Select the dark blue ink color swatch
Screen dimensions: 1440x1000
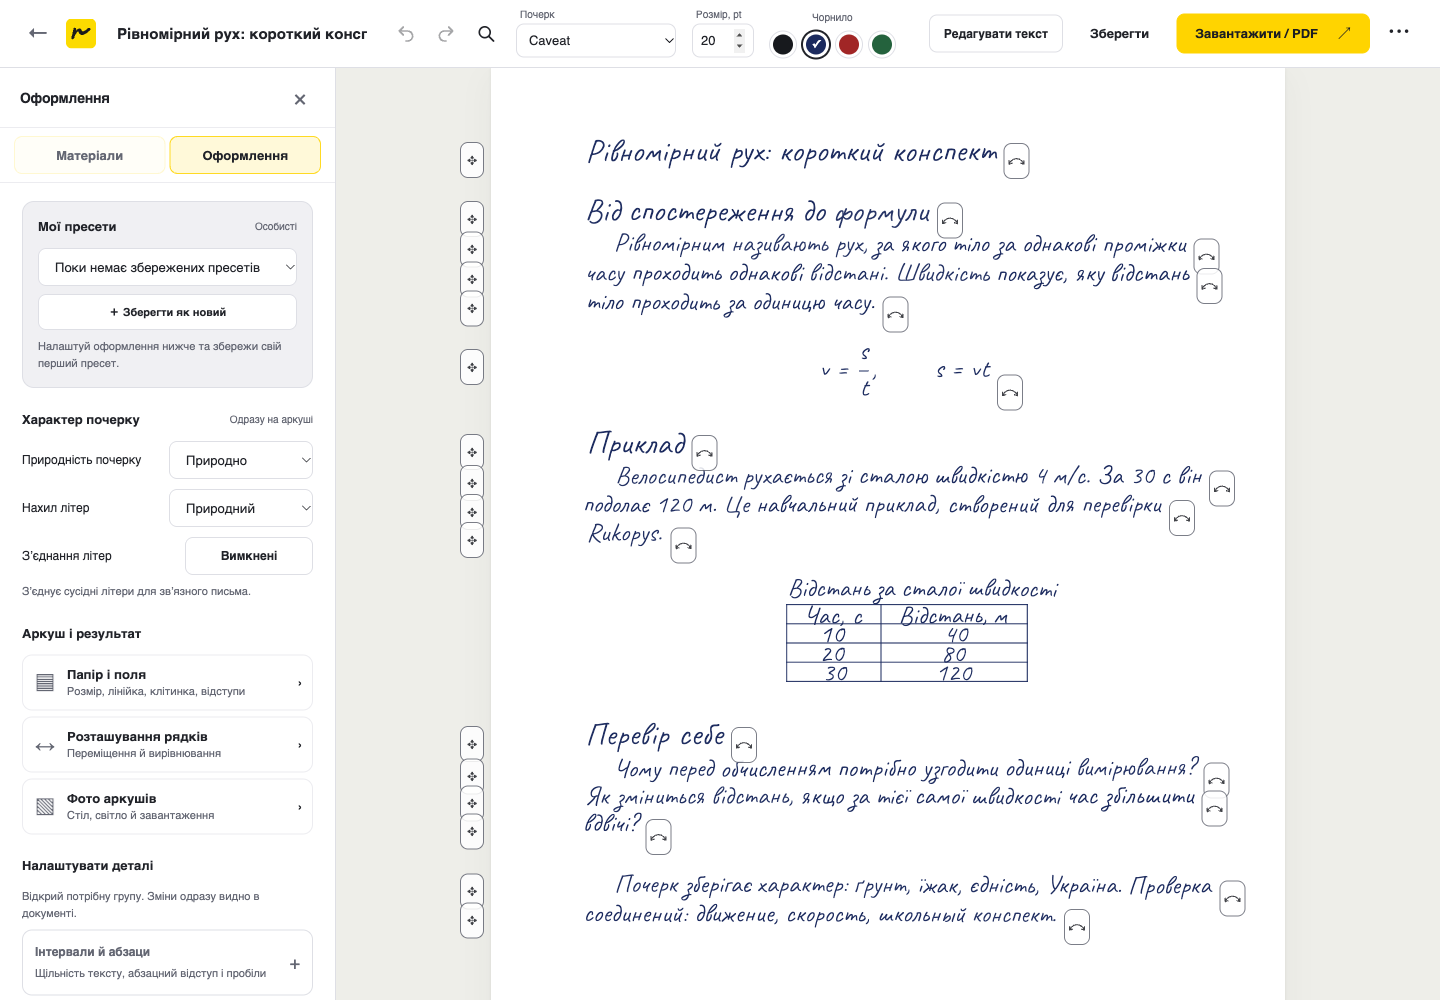click(x=816, y=44)
